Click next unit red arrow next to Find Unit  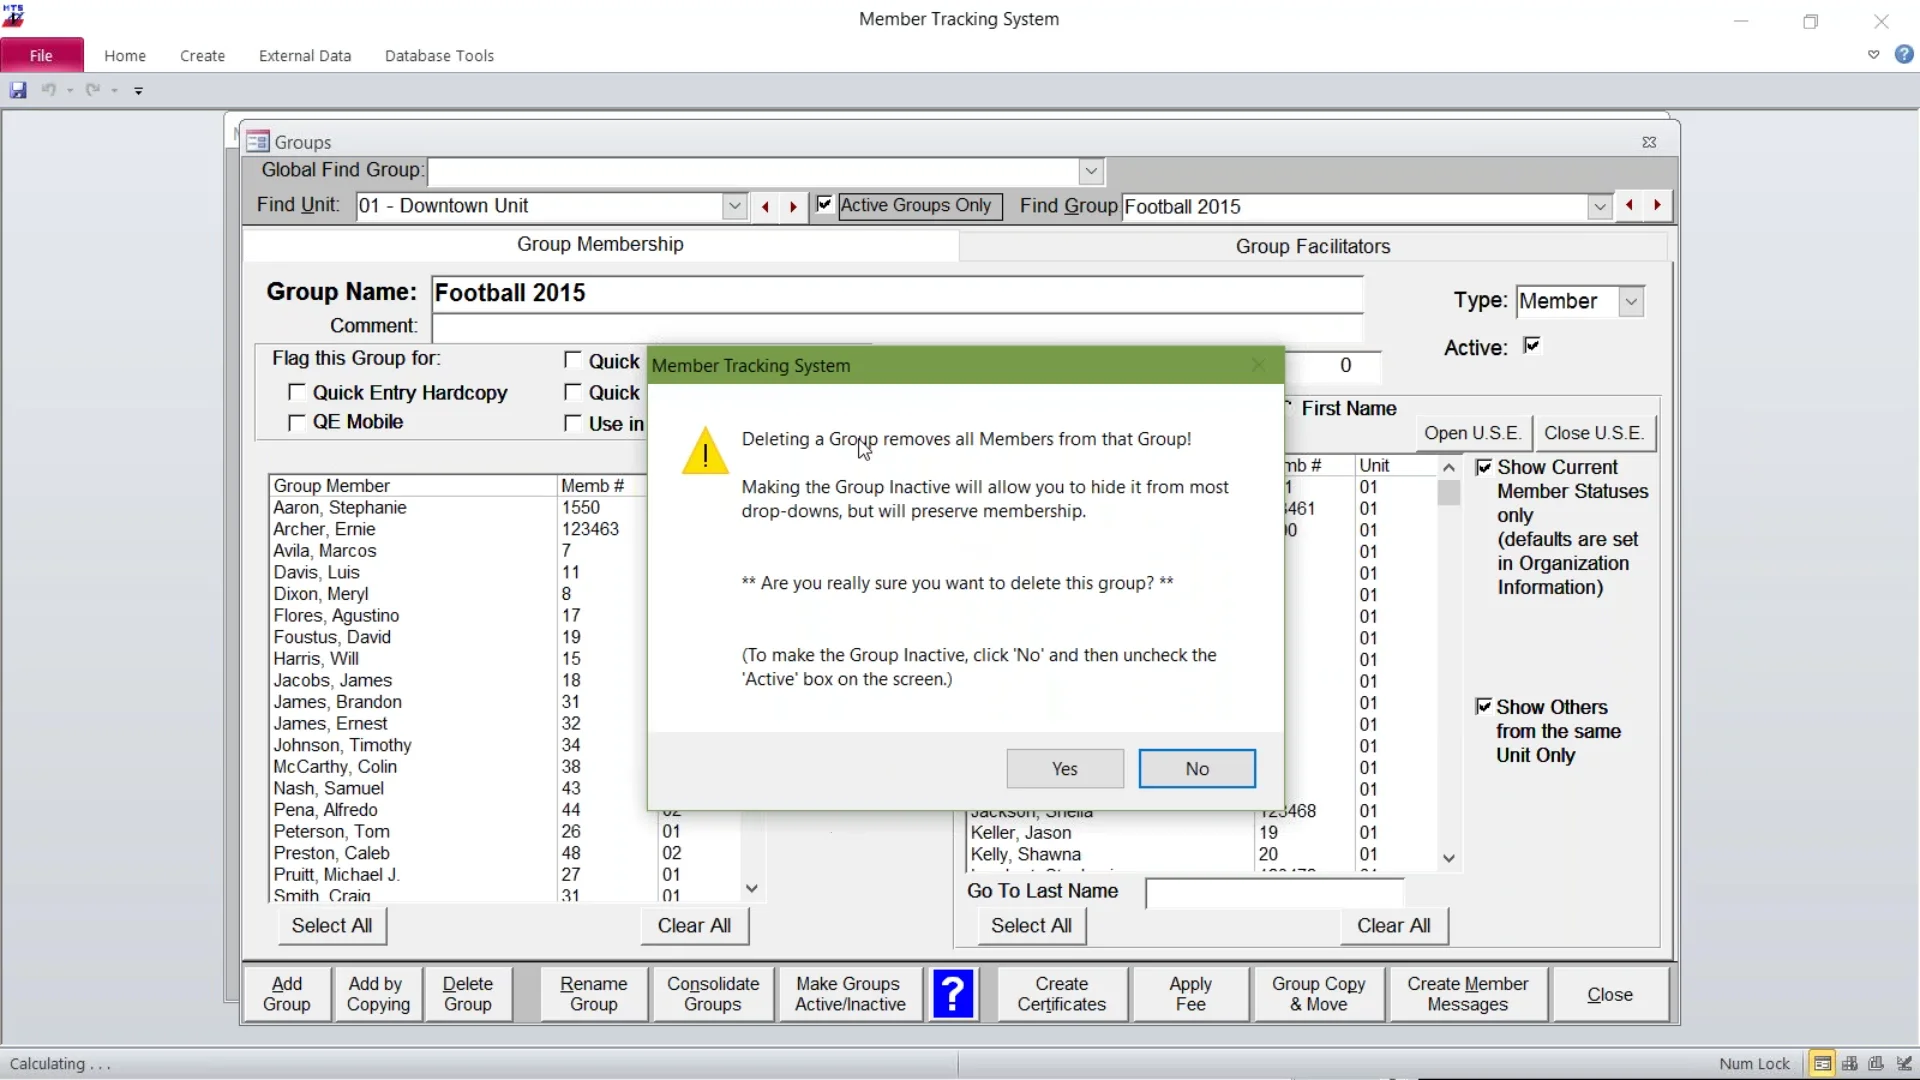(793, 207)
